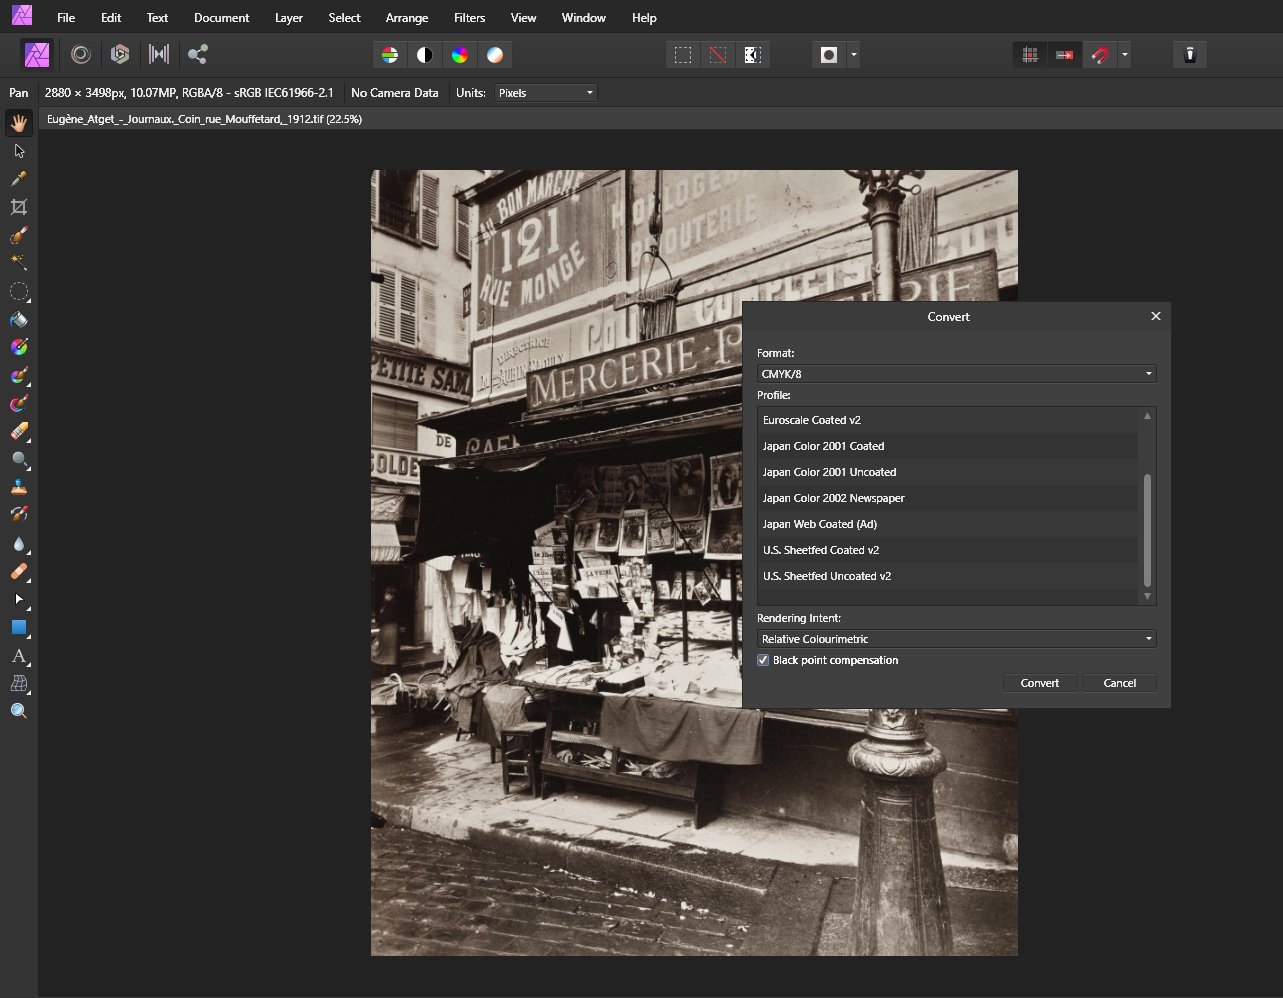Viewport: 1283px width, 998px height.
Task: Select the Artistic Text tool
Action: 18,656
